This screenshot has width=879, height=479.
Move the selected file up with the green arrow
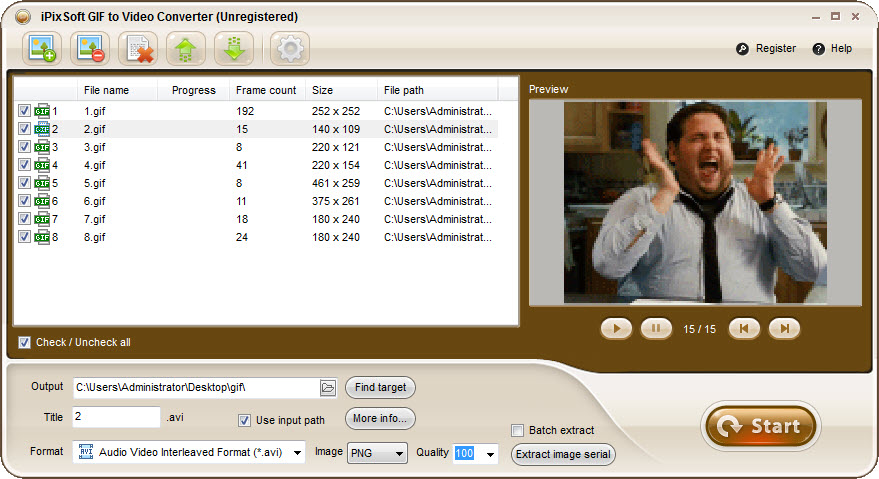(186, 48)
